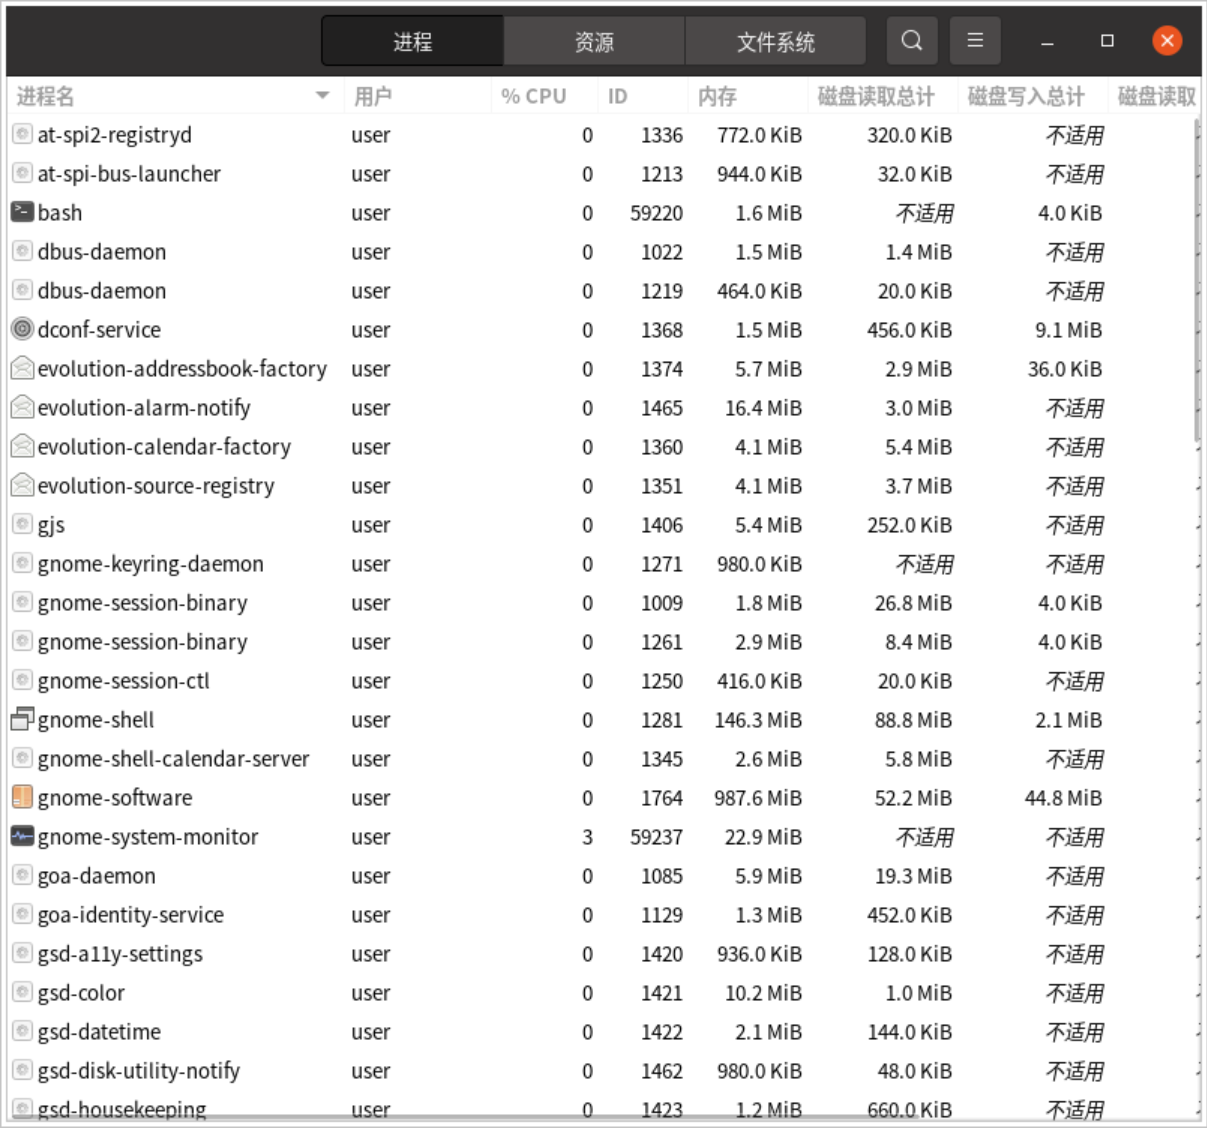Viewport: 1207px width, 1128px height.
Task: Open the hamburger menu button
Action: [975, 41]
